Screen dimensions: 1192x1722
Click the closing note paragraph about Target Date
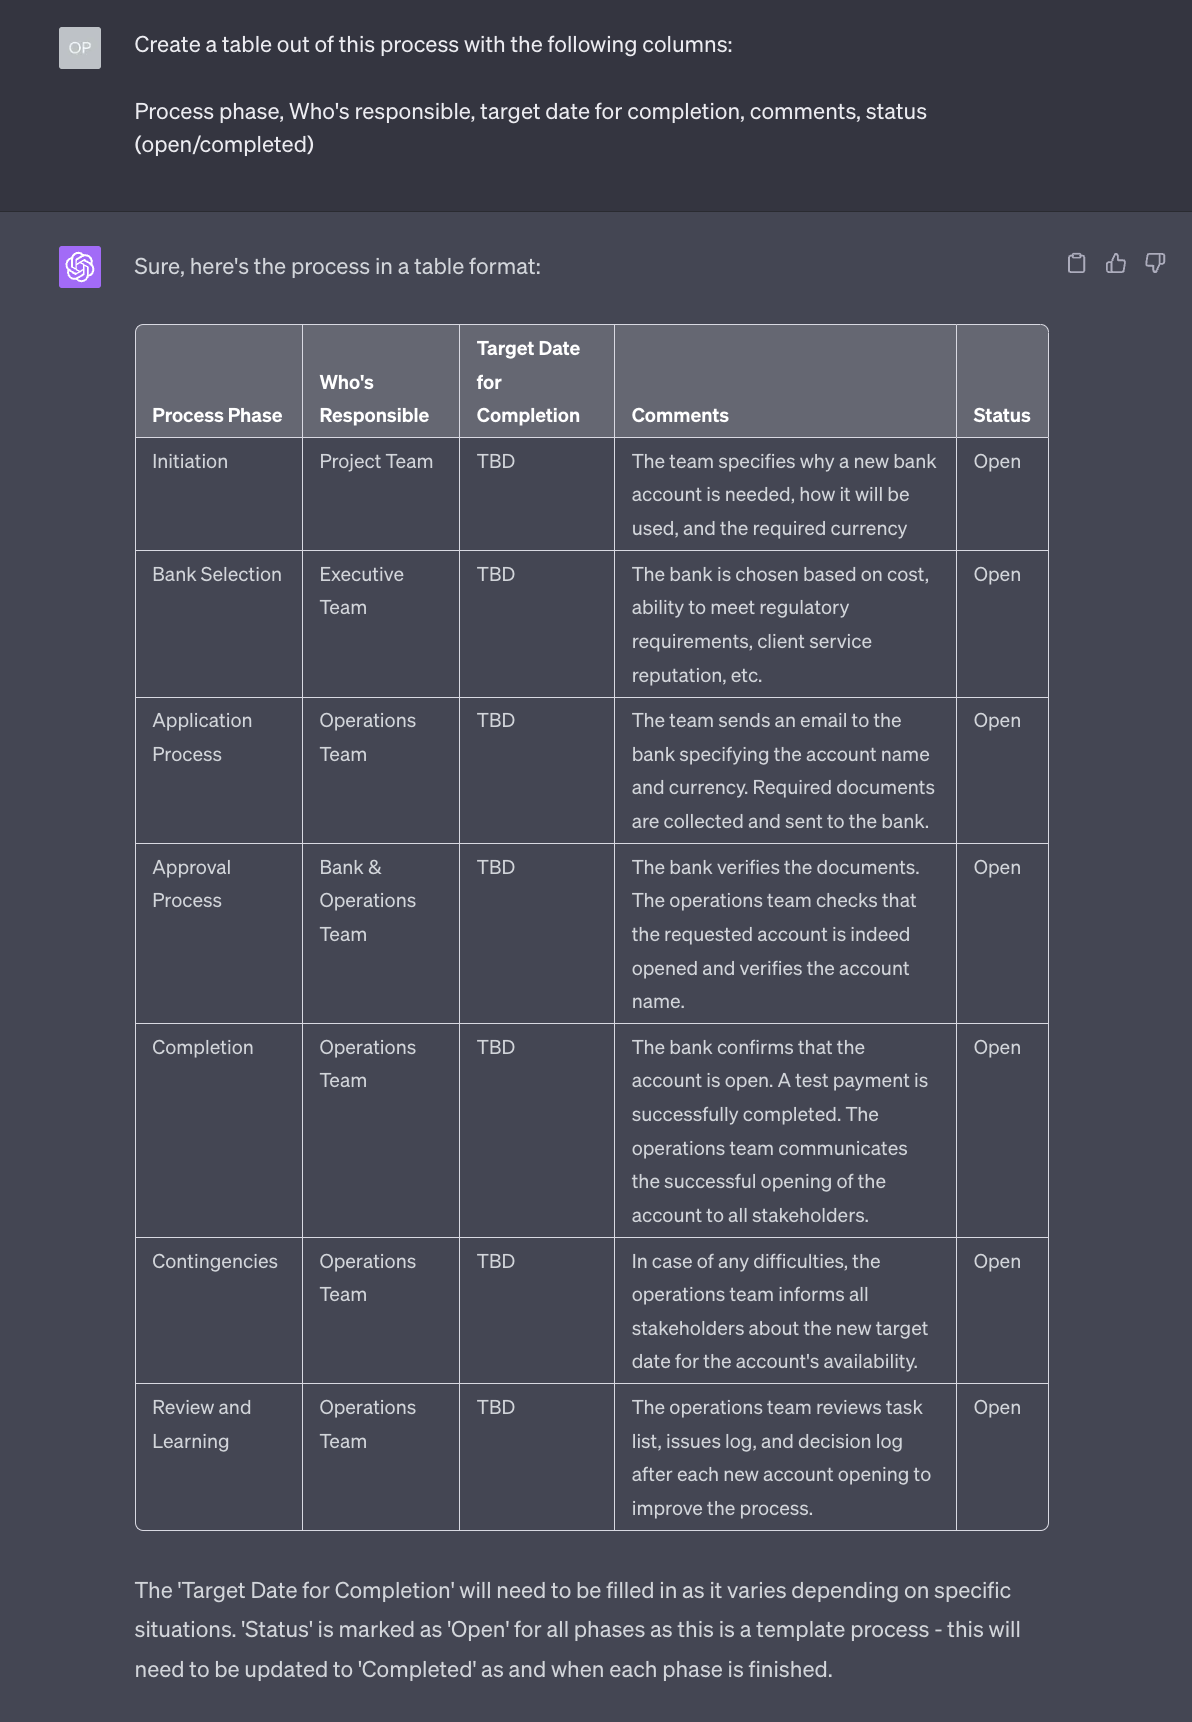pos(578,1629)
